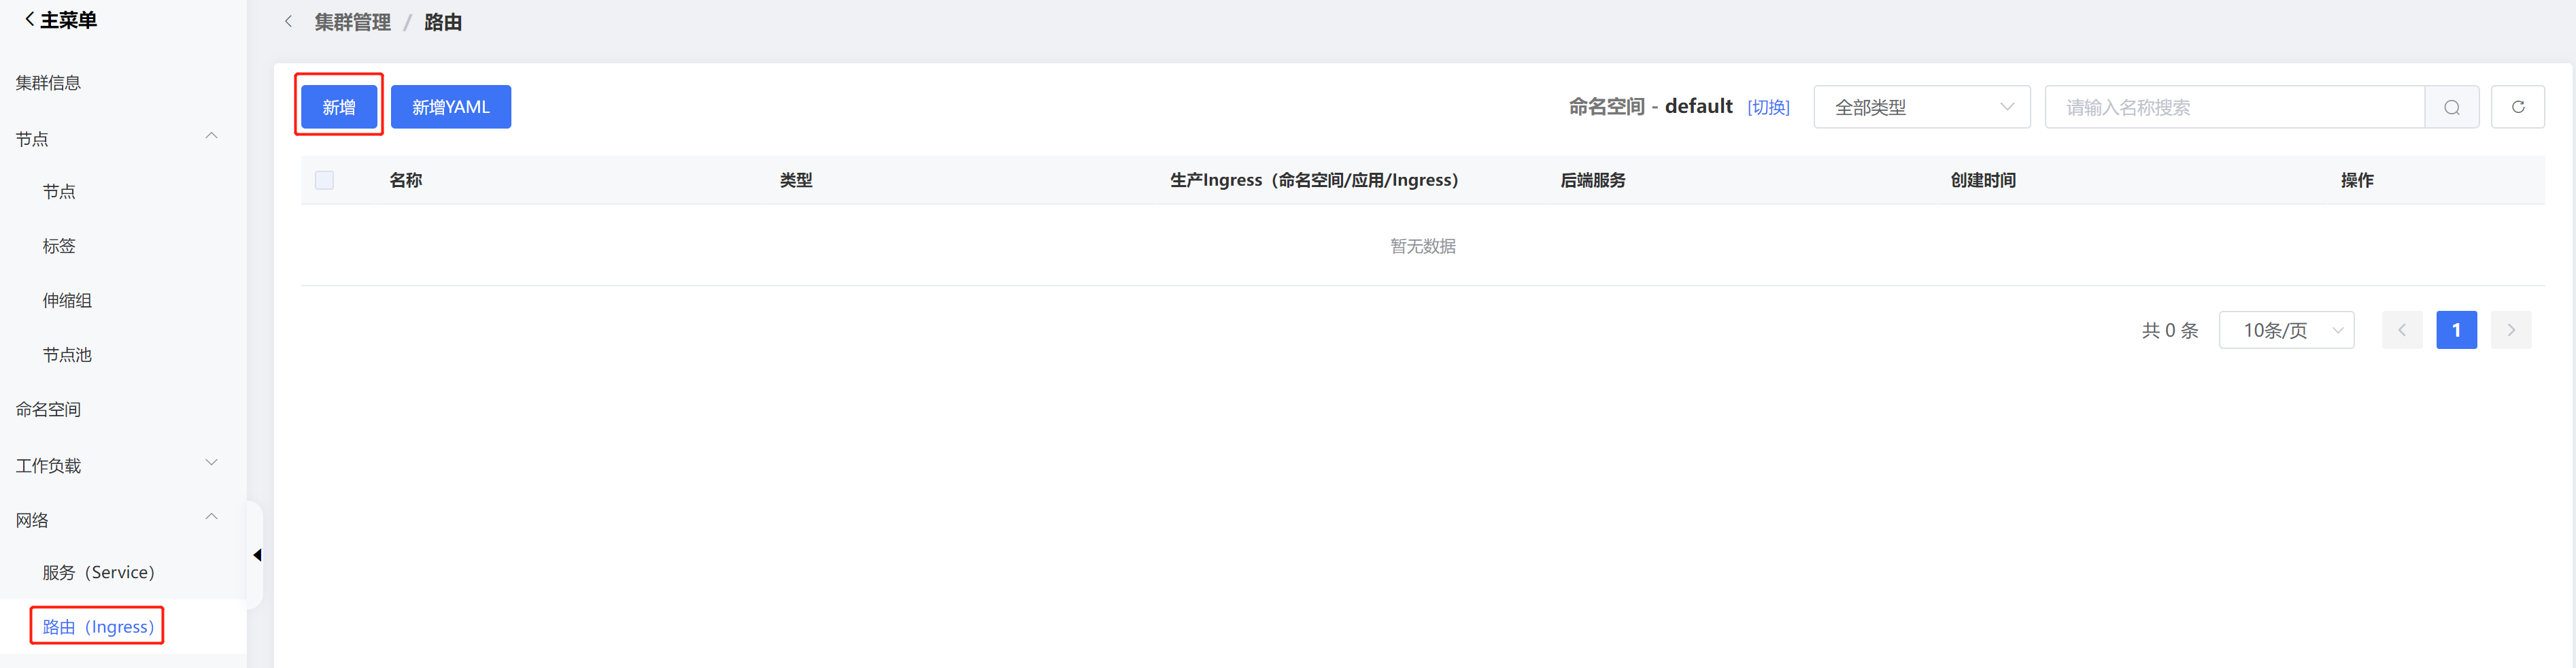Click the 名称 column header
This screenshot has width=2576, height=668.
[405, 180]
